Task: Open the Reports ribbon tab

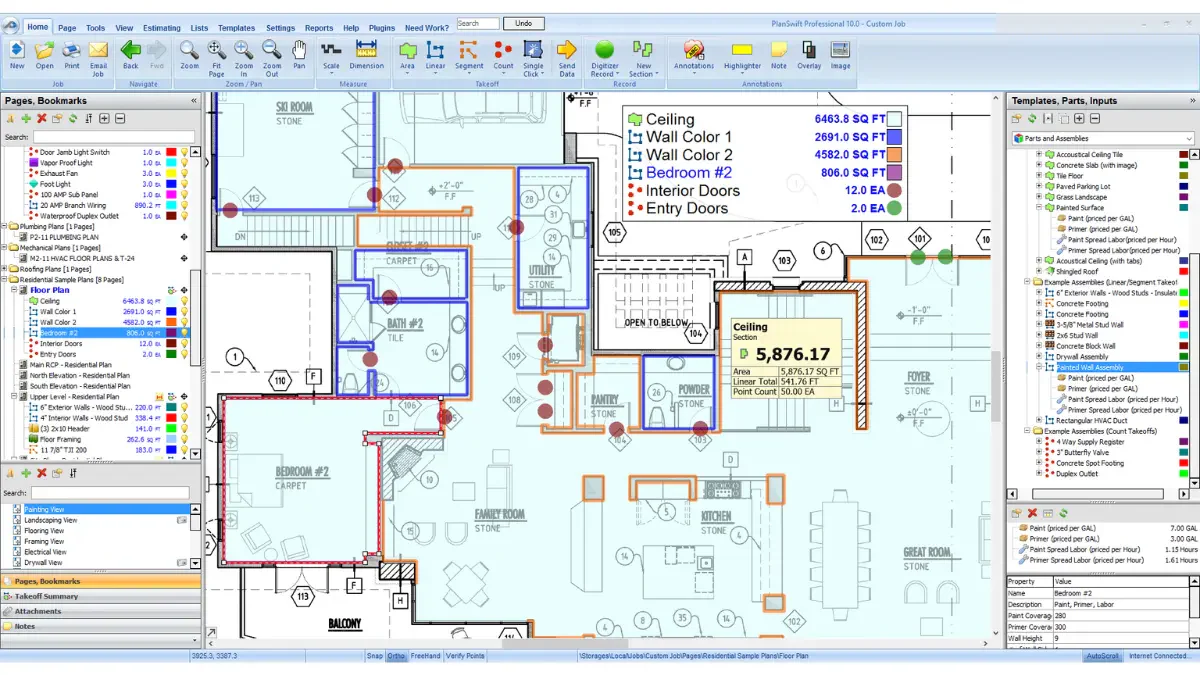Action: coord(319,28)
